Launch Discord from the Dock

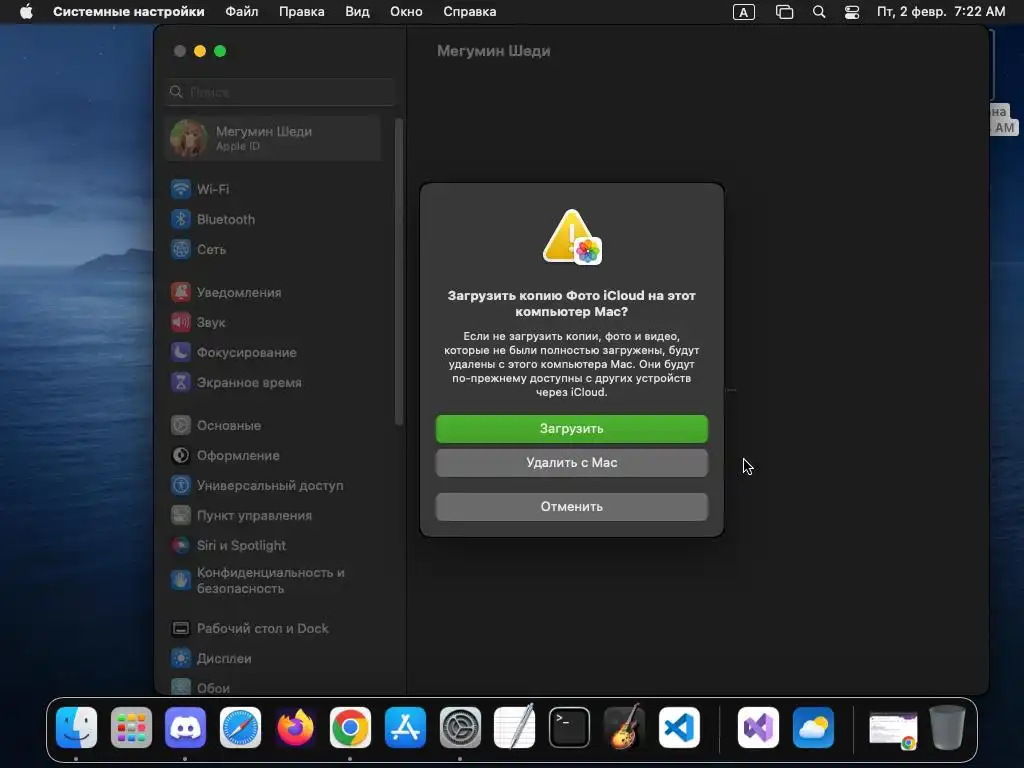(x=185, y=728)
